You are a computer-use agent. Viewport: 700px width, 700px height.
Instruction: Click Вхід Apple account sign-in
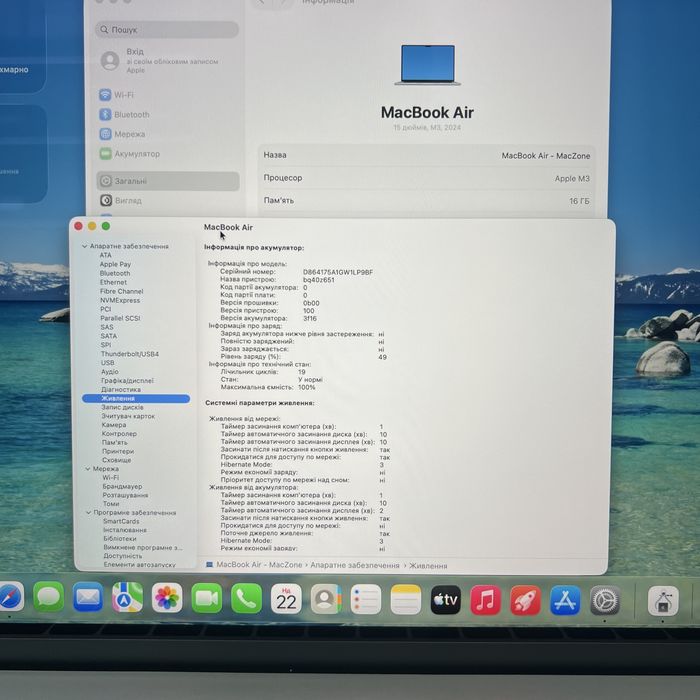pyautogui.click(x=160, y=60)
